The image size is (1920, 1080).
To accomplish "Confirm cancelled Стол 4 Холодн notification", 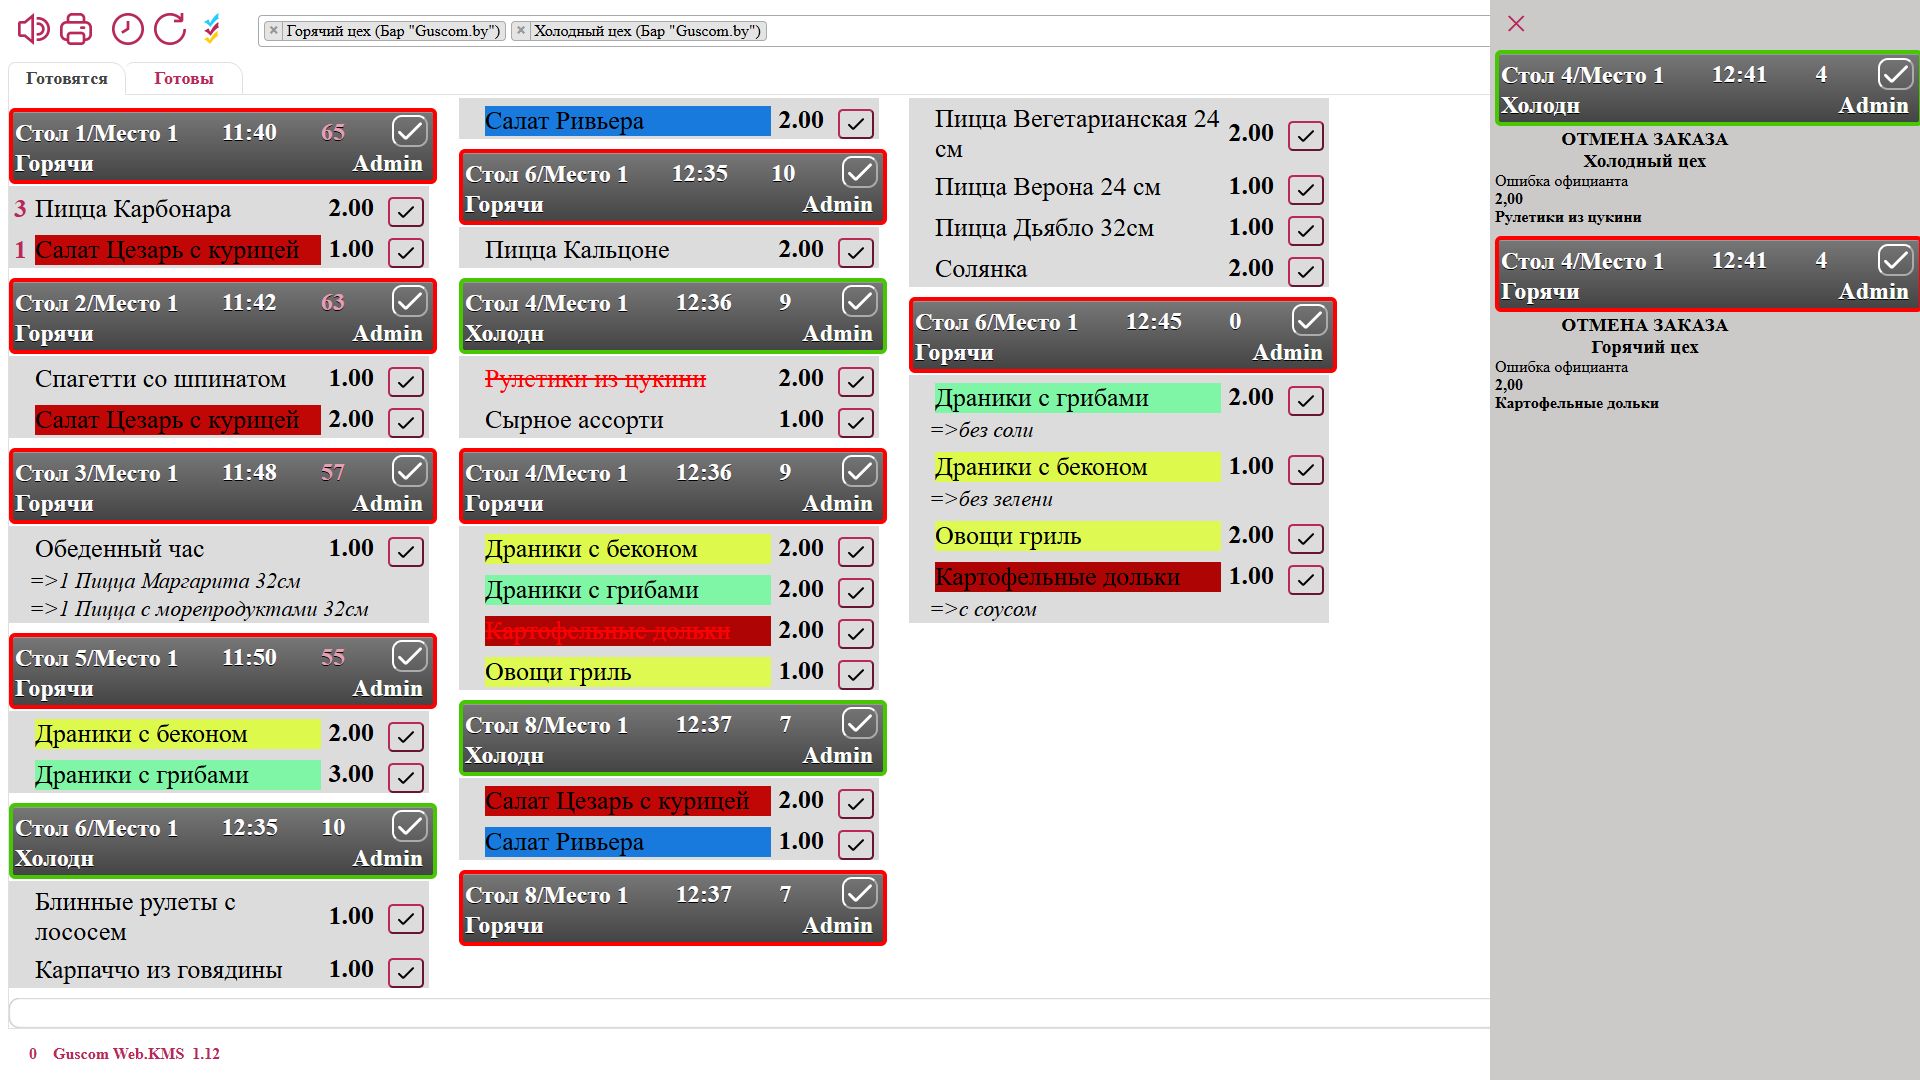I will [x=1895, y=74].
